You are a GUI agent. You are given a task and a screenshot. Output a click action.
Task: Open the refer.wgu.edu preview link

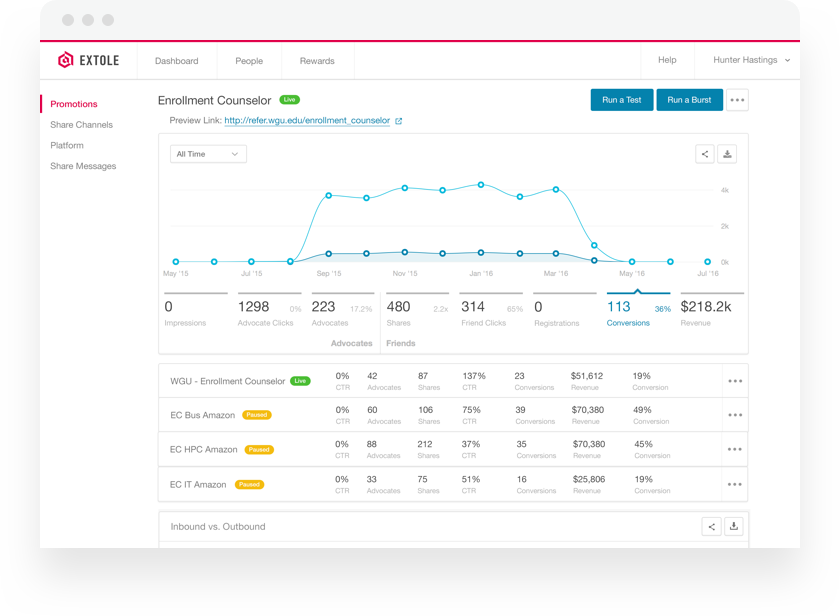click(x=307, y=121)
